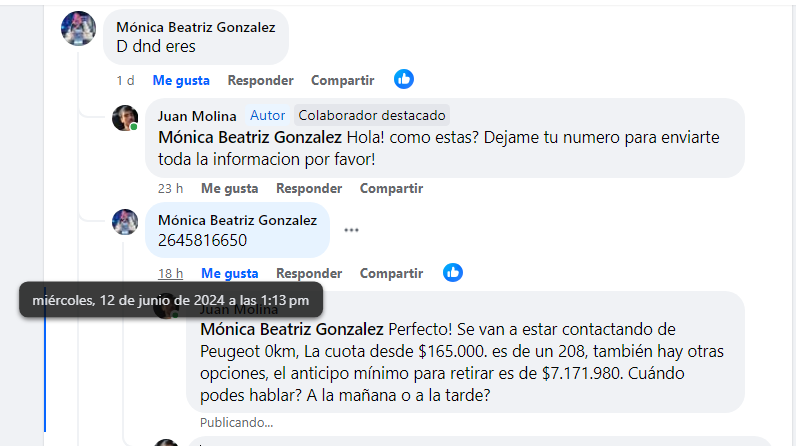Click Compartir under "D dnd eres" comment
This screenshot has width=796, height=446.
click(342, 80)
